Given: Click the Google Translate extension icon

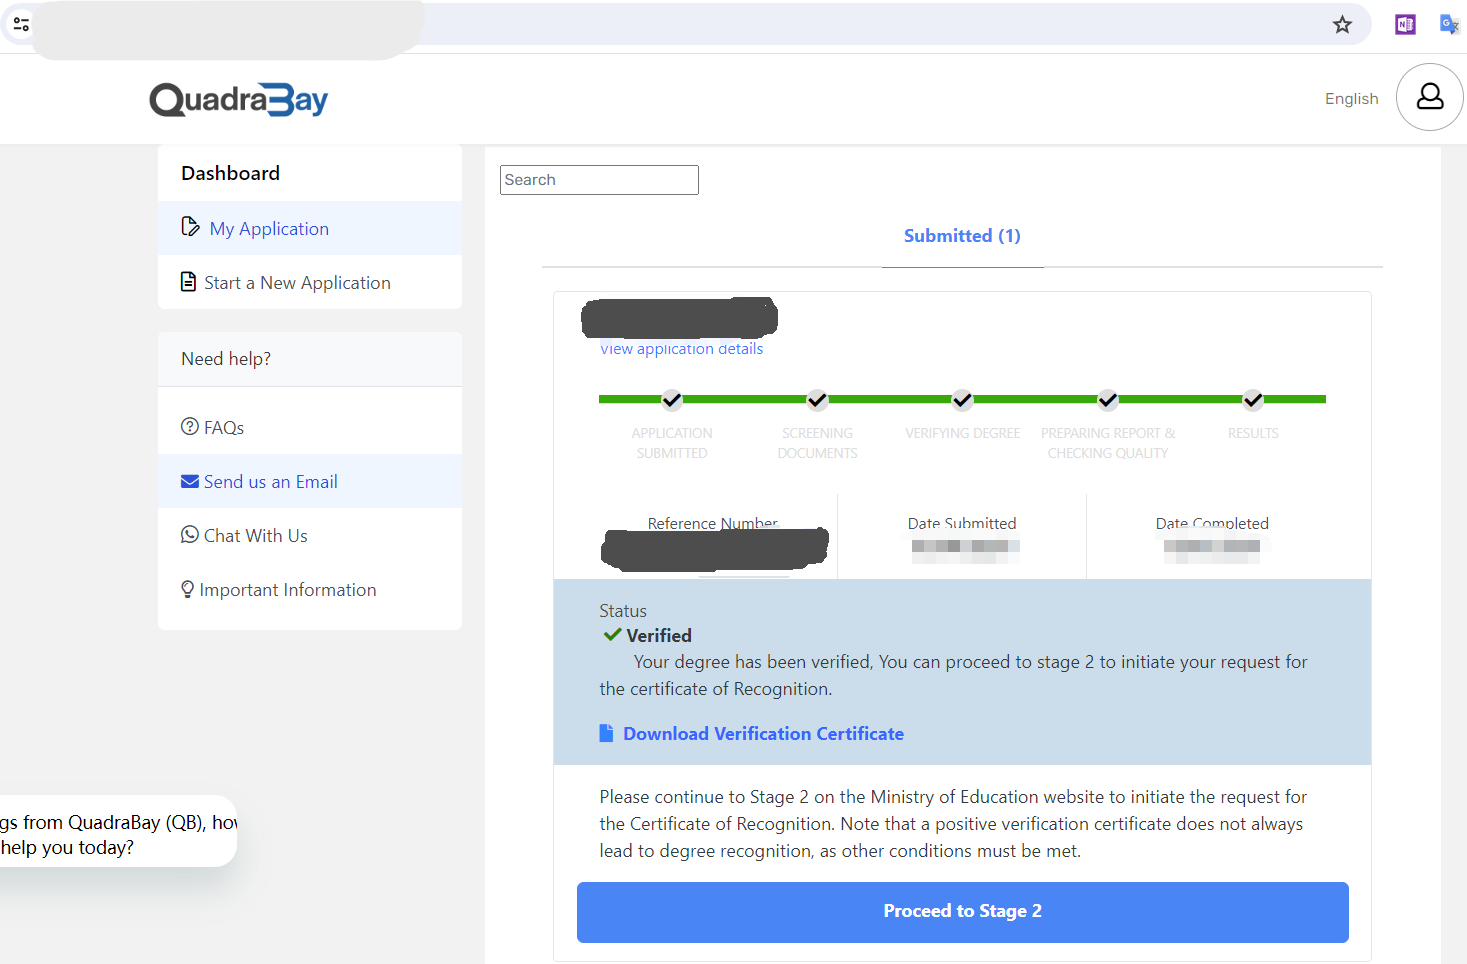Looking at the screenshot, I should 1449,25.
